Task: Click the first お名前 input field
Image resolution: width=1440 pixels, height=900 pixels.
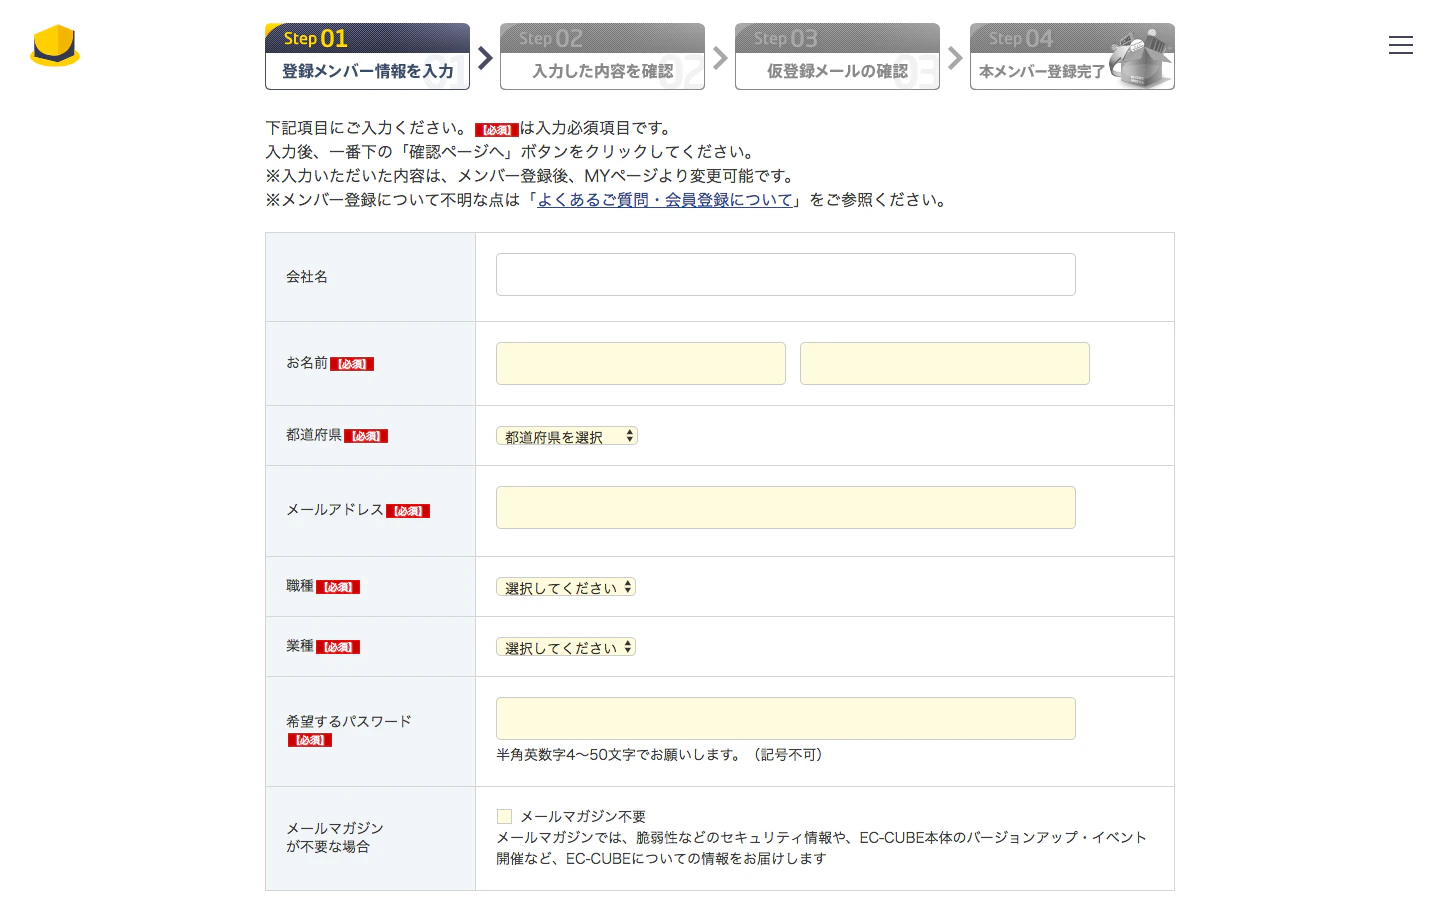Action: tap(641, 363)
